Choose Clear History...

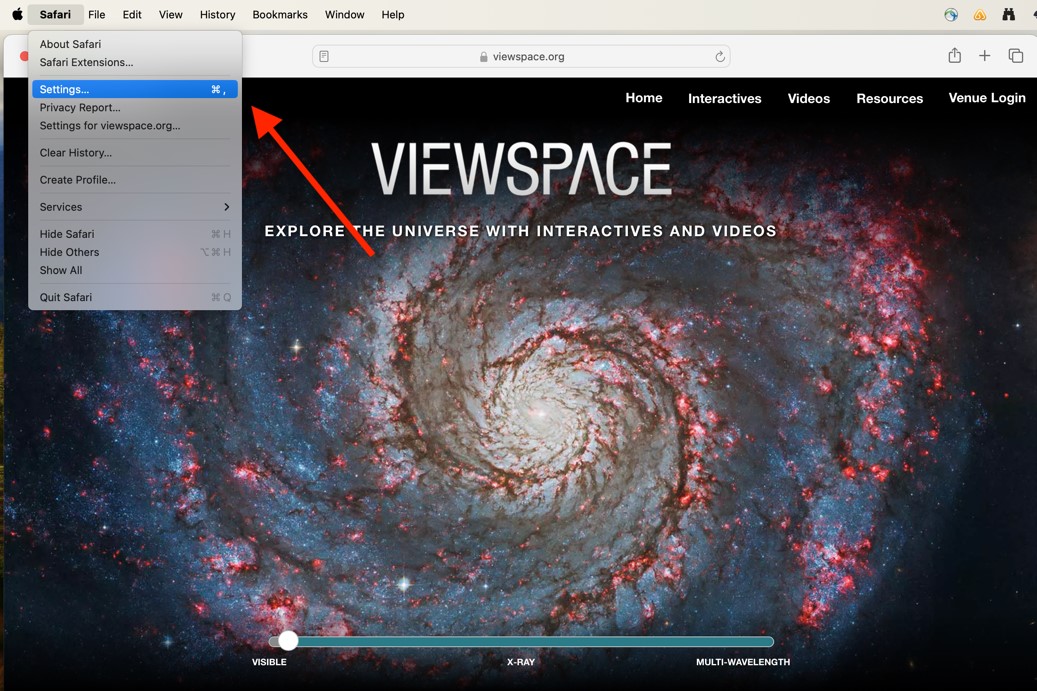135,153
